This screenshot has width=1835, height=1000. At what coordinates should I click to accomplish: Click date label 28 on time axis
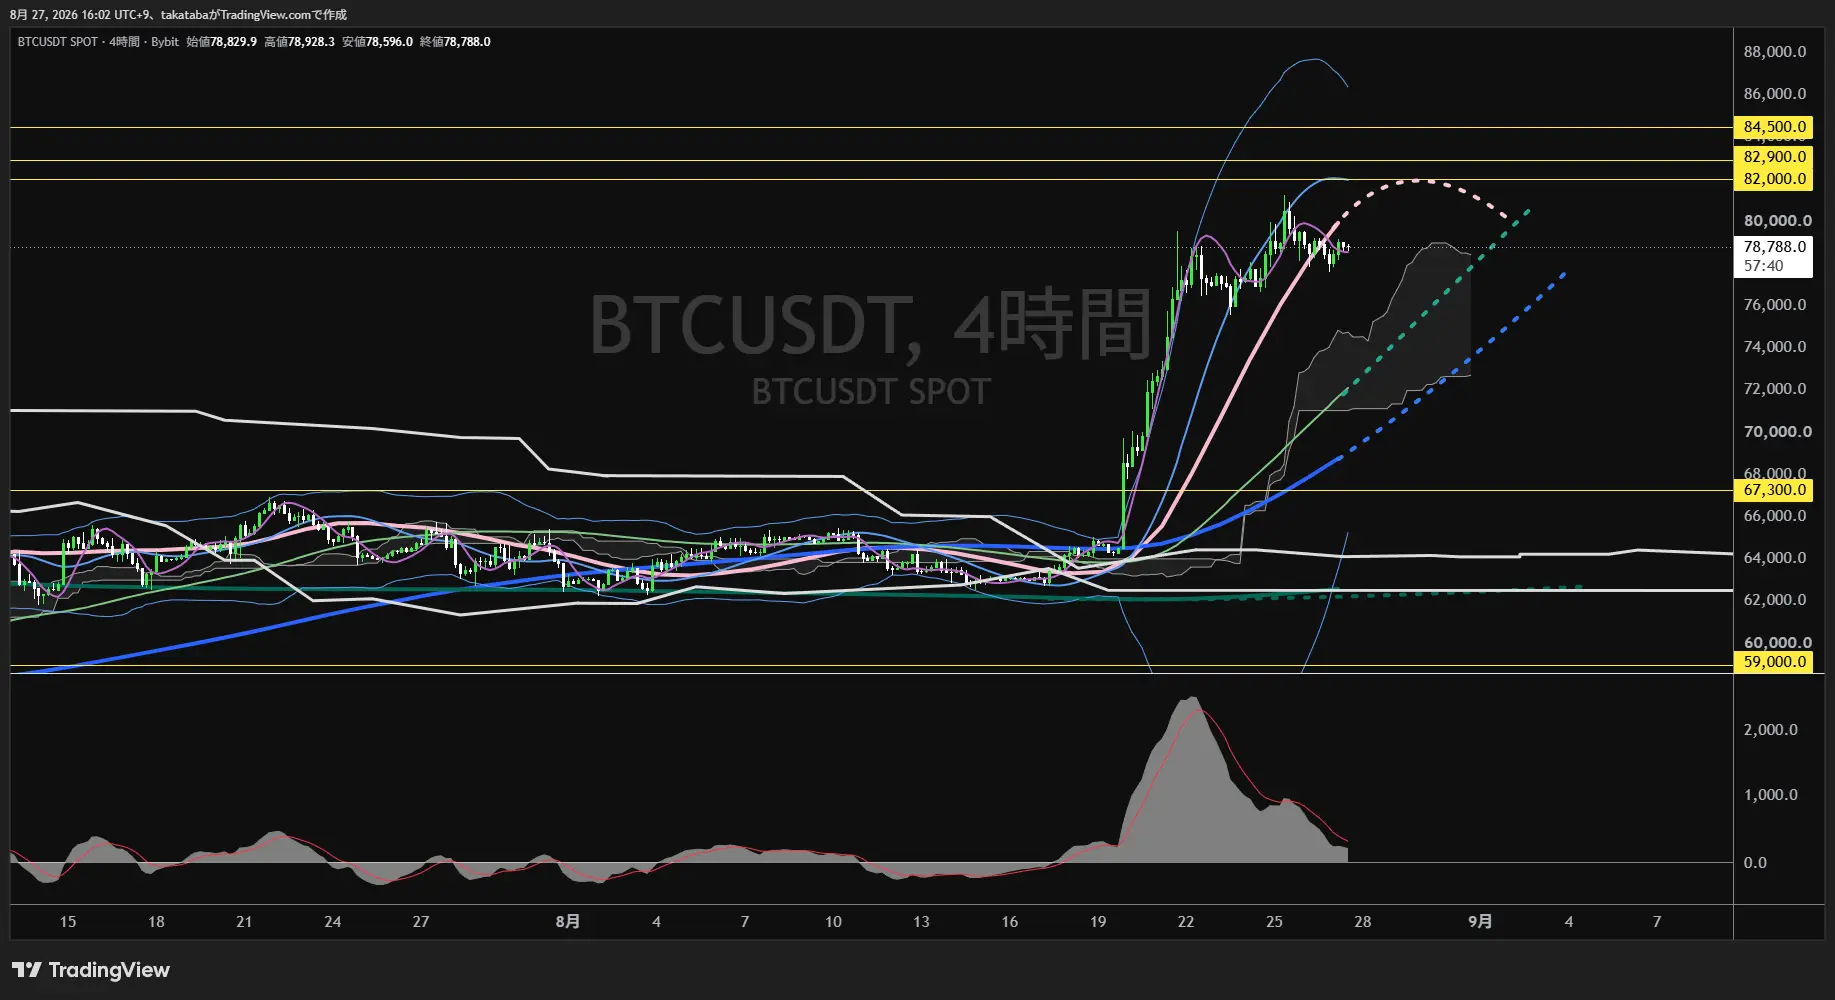click(x=1363, y=922)
